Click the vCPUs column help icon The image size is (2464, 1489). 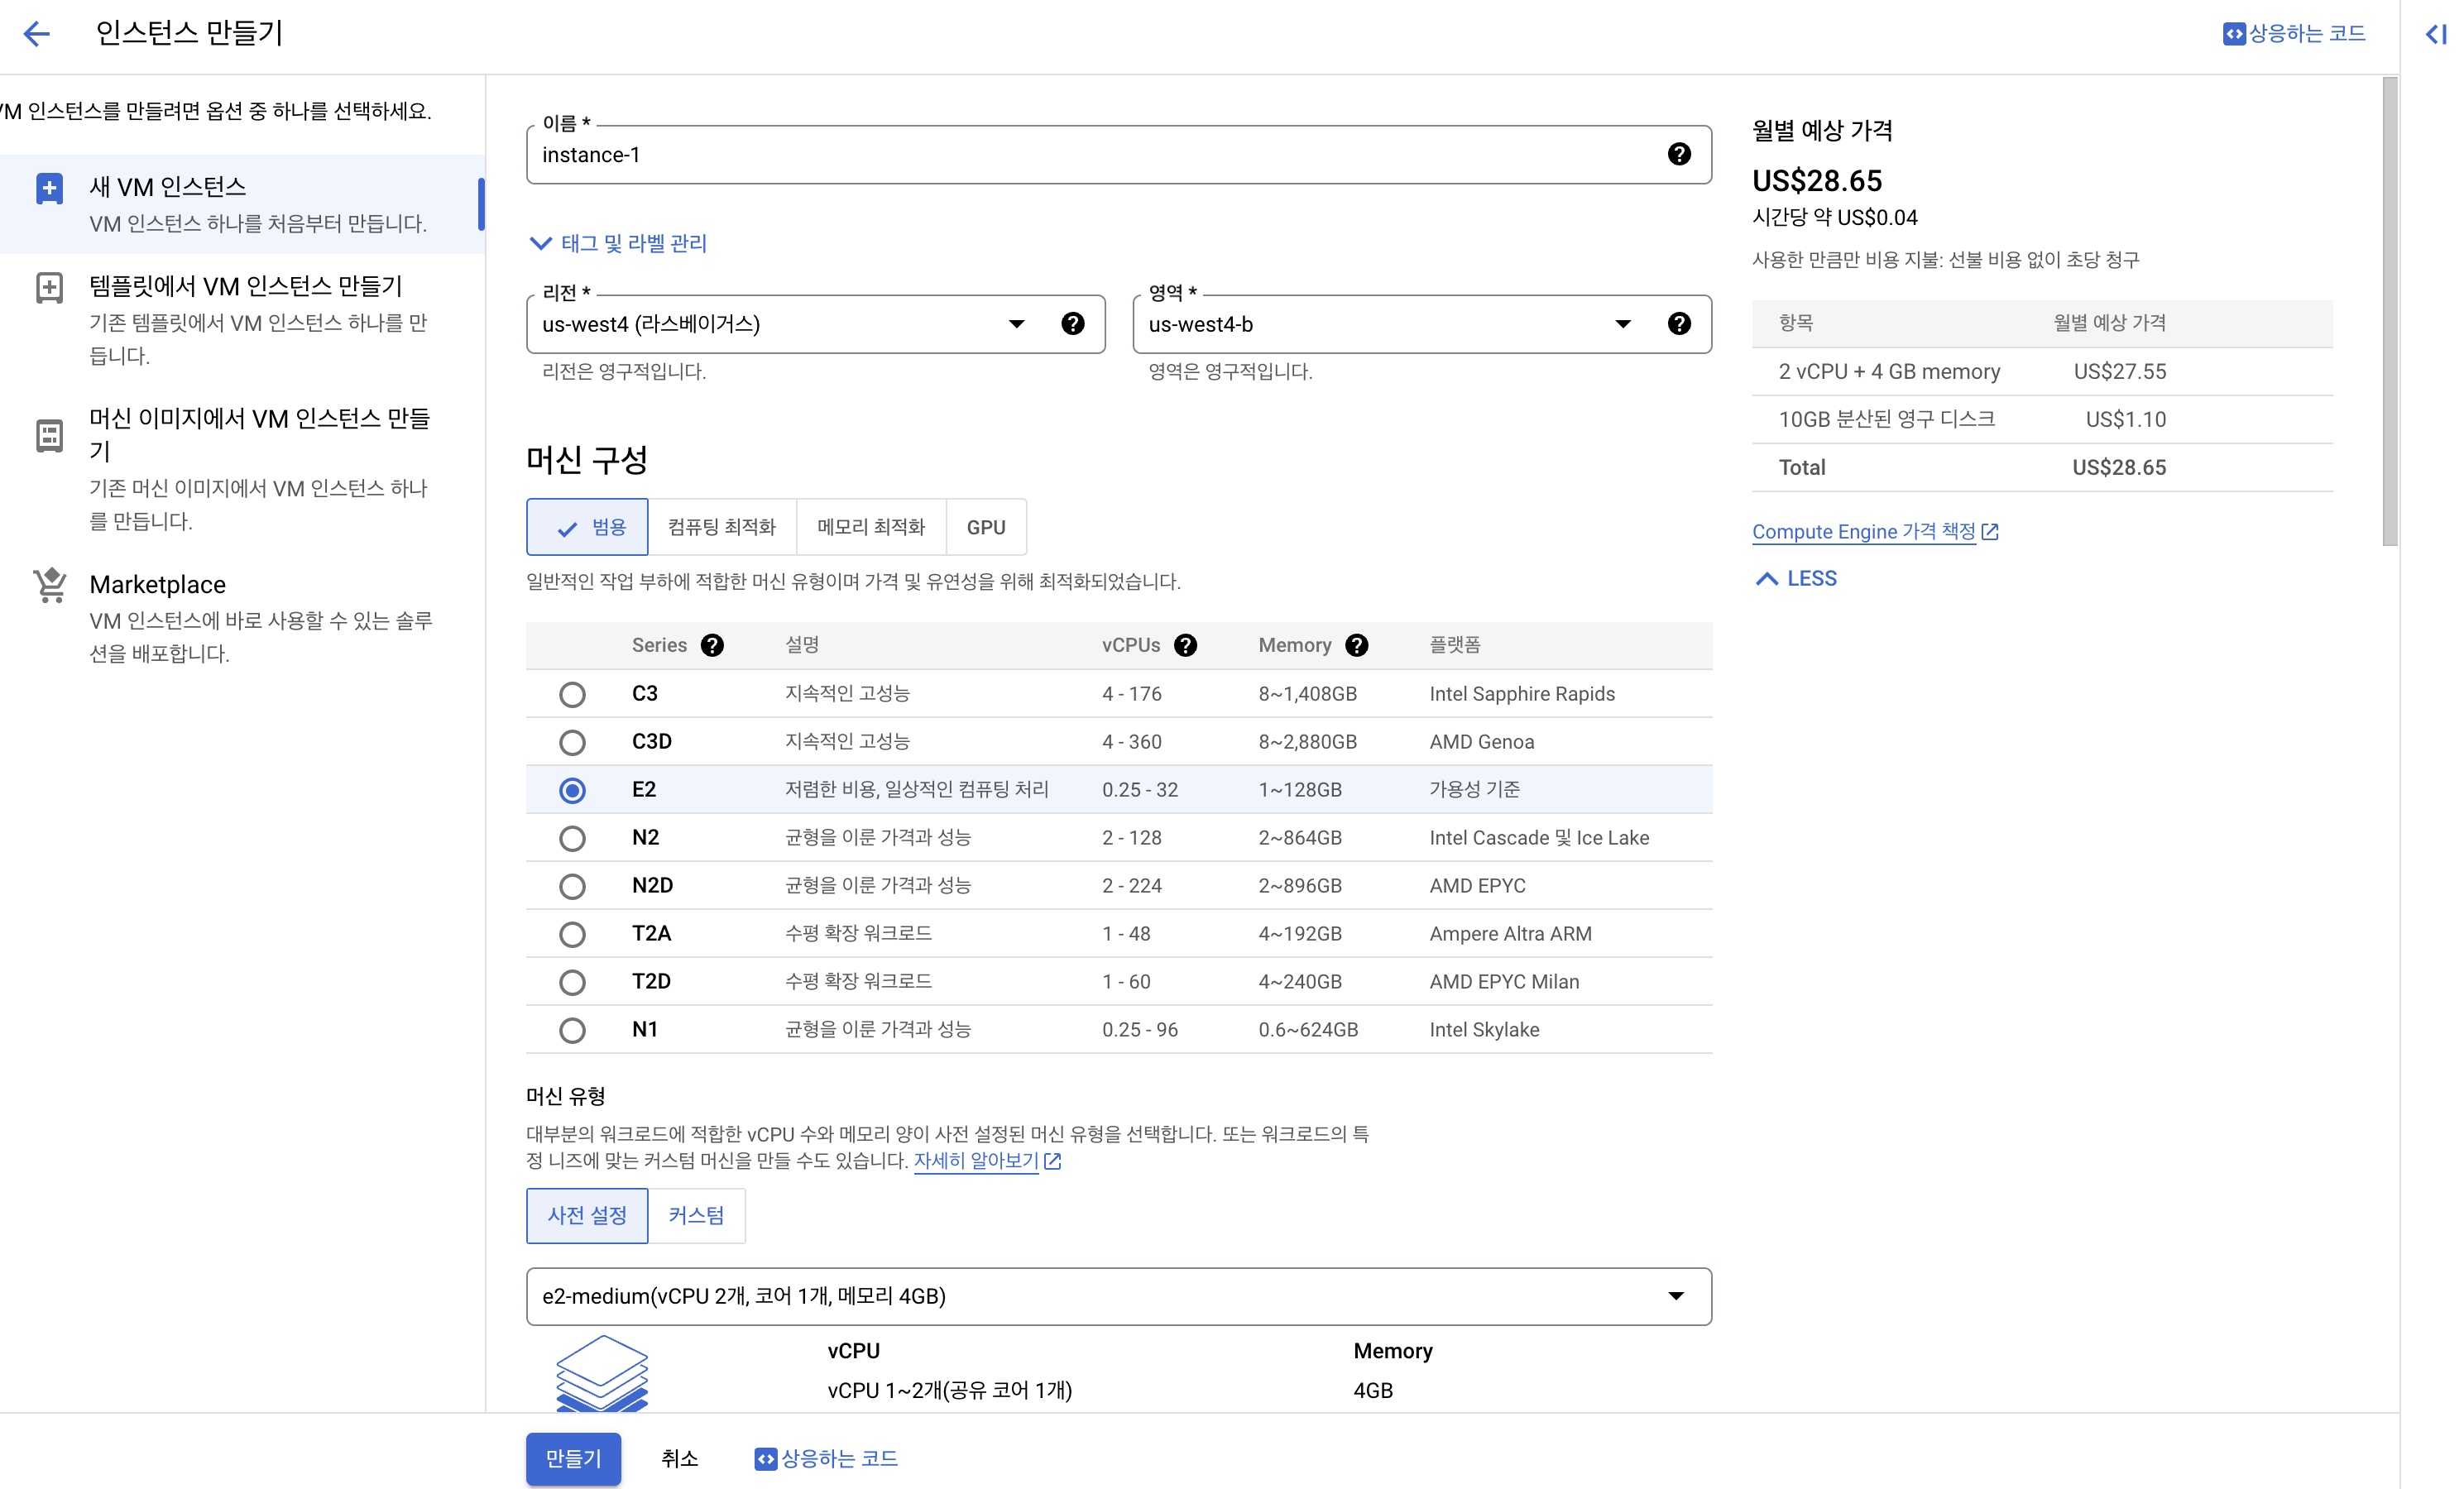(x=1185, y=645)
